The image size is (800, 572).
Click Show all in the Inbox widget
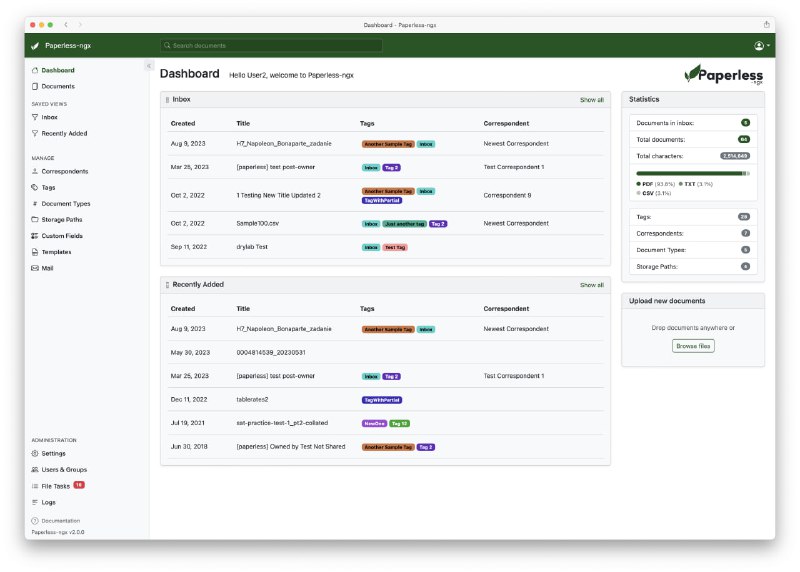[x=591, y=100]
